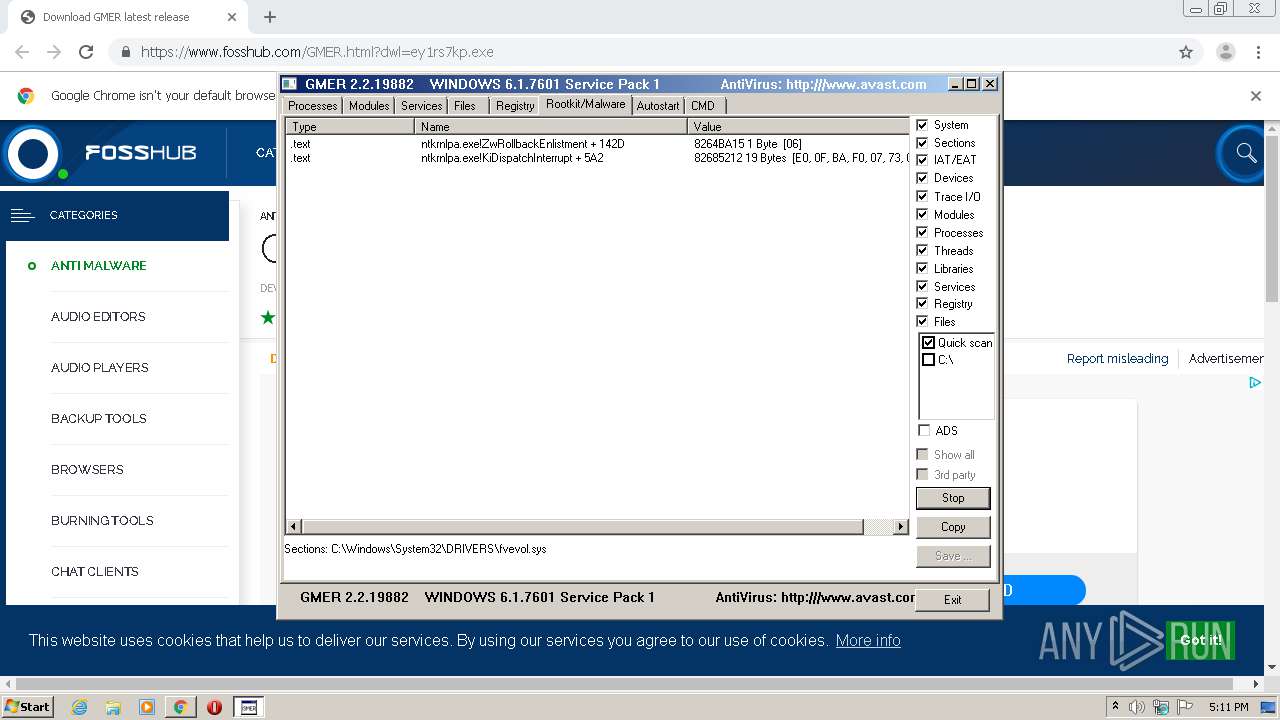Bookmark this page with star icon
1280x720 pixels.
(1186, 52)
